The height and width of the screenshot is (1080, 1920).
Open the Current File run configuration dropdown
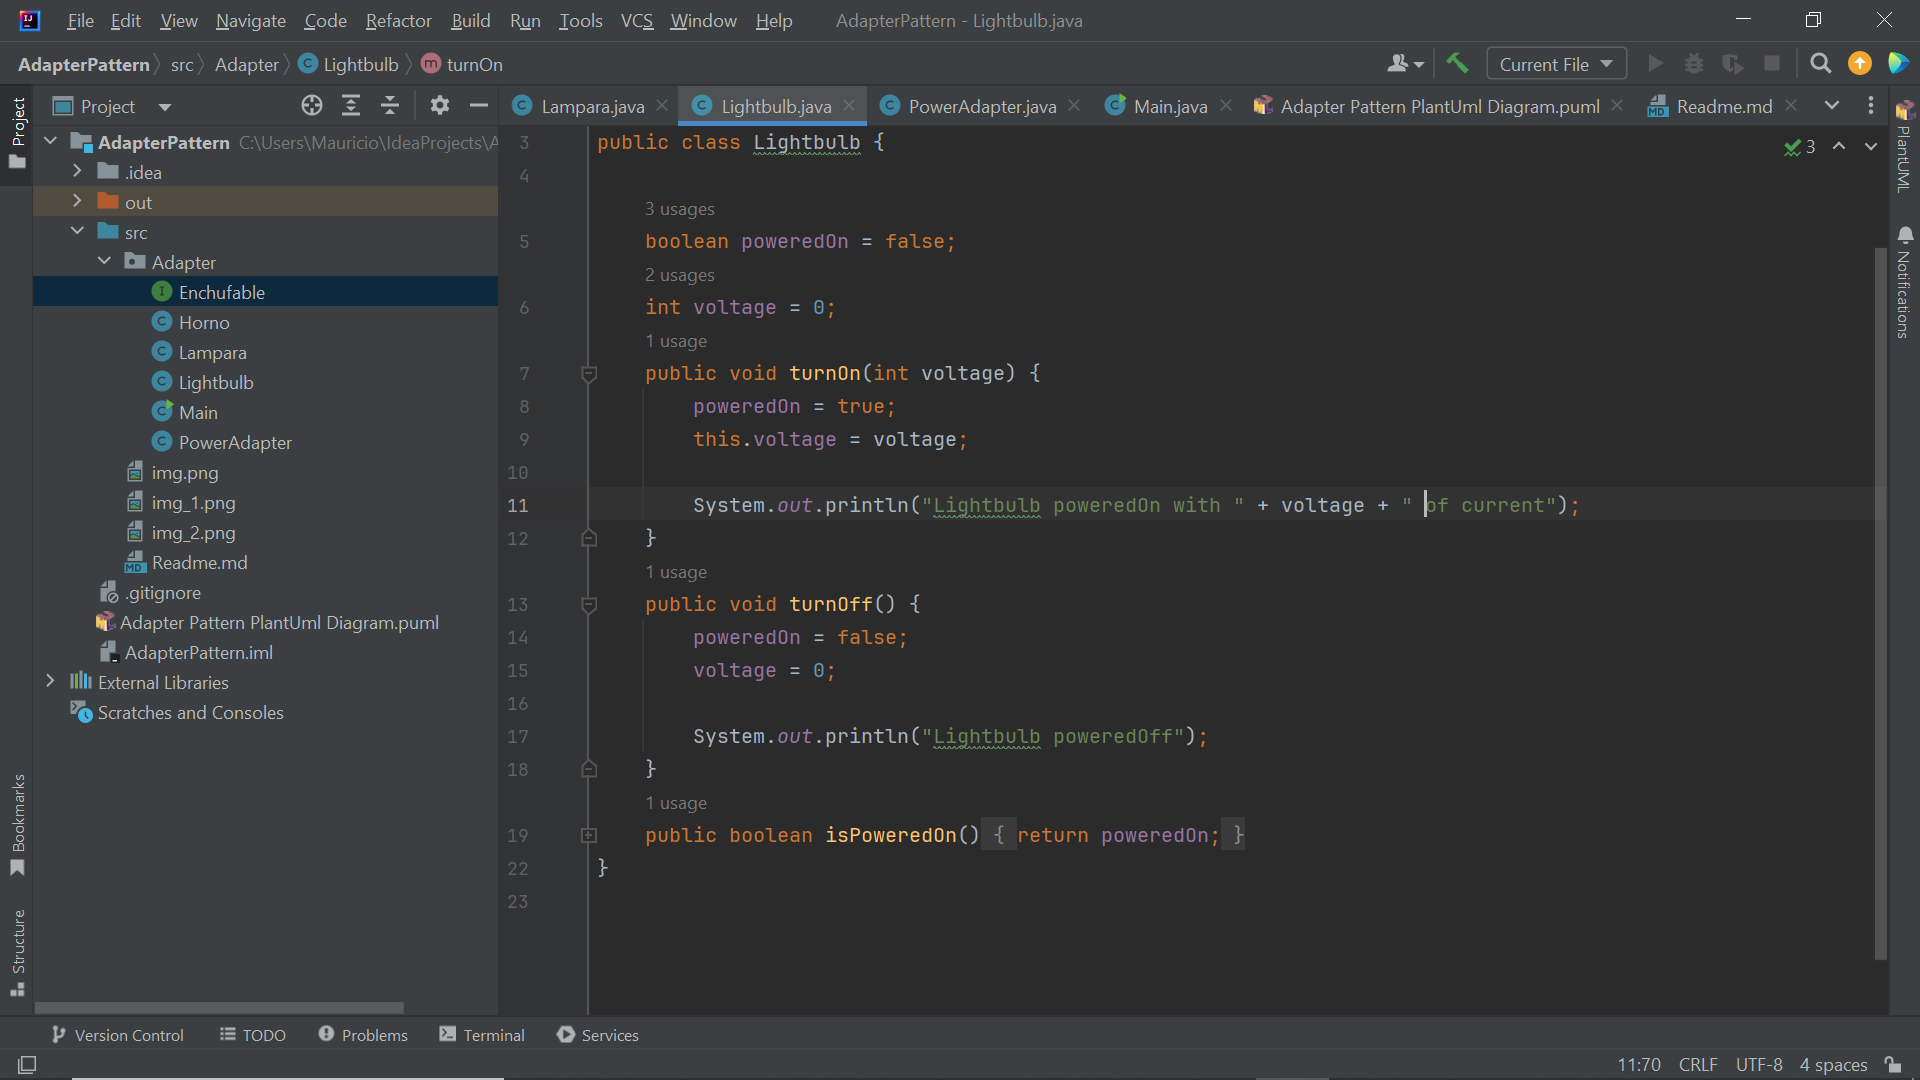coord(1556,64)
